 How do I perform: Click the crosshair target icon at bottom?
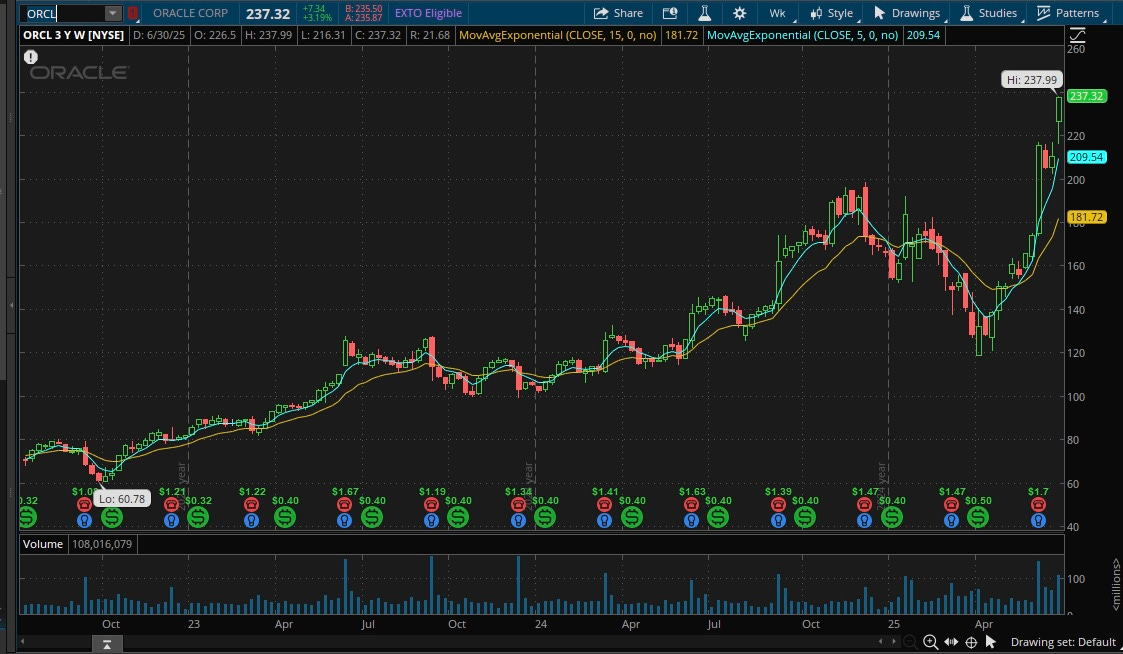[971, 642]
